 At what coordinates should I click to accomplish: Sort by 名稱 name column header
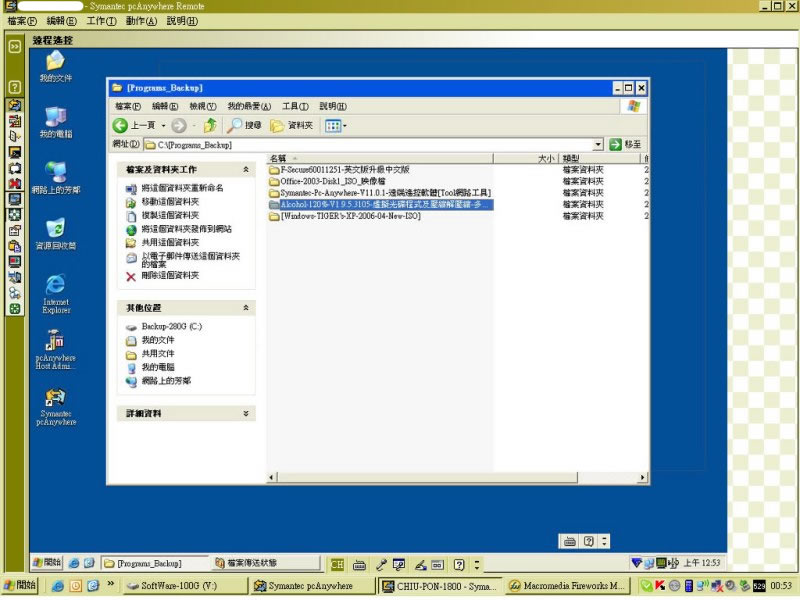click(x=380, y=159)
